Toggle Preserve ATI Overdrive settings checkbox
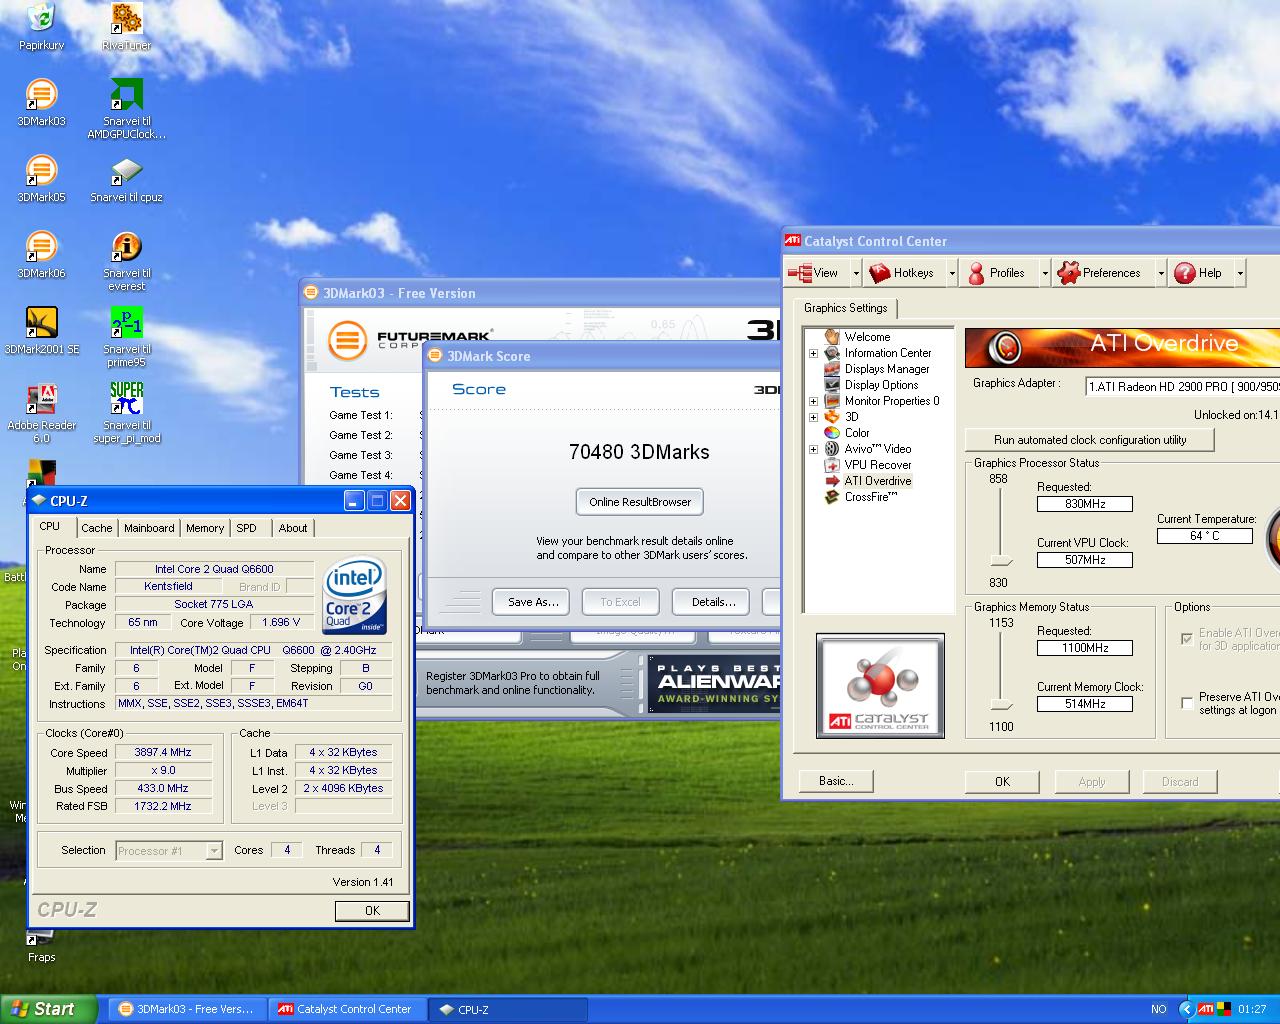This screenshot has height=1024, width=1280. 1187,702
